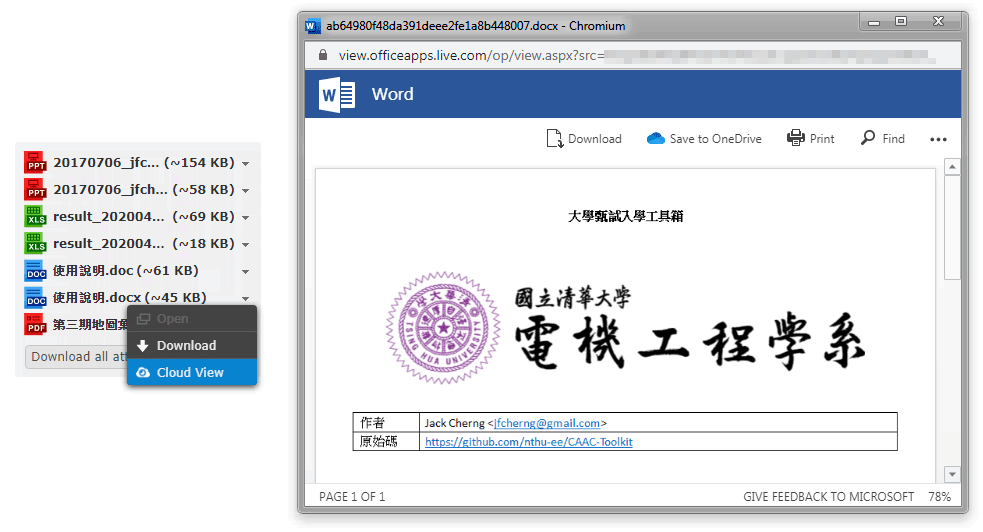Click the Download label in Word viewer toolbar
Viewport: 983px width, 532px height.
(x=594, y=139)
